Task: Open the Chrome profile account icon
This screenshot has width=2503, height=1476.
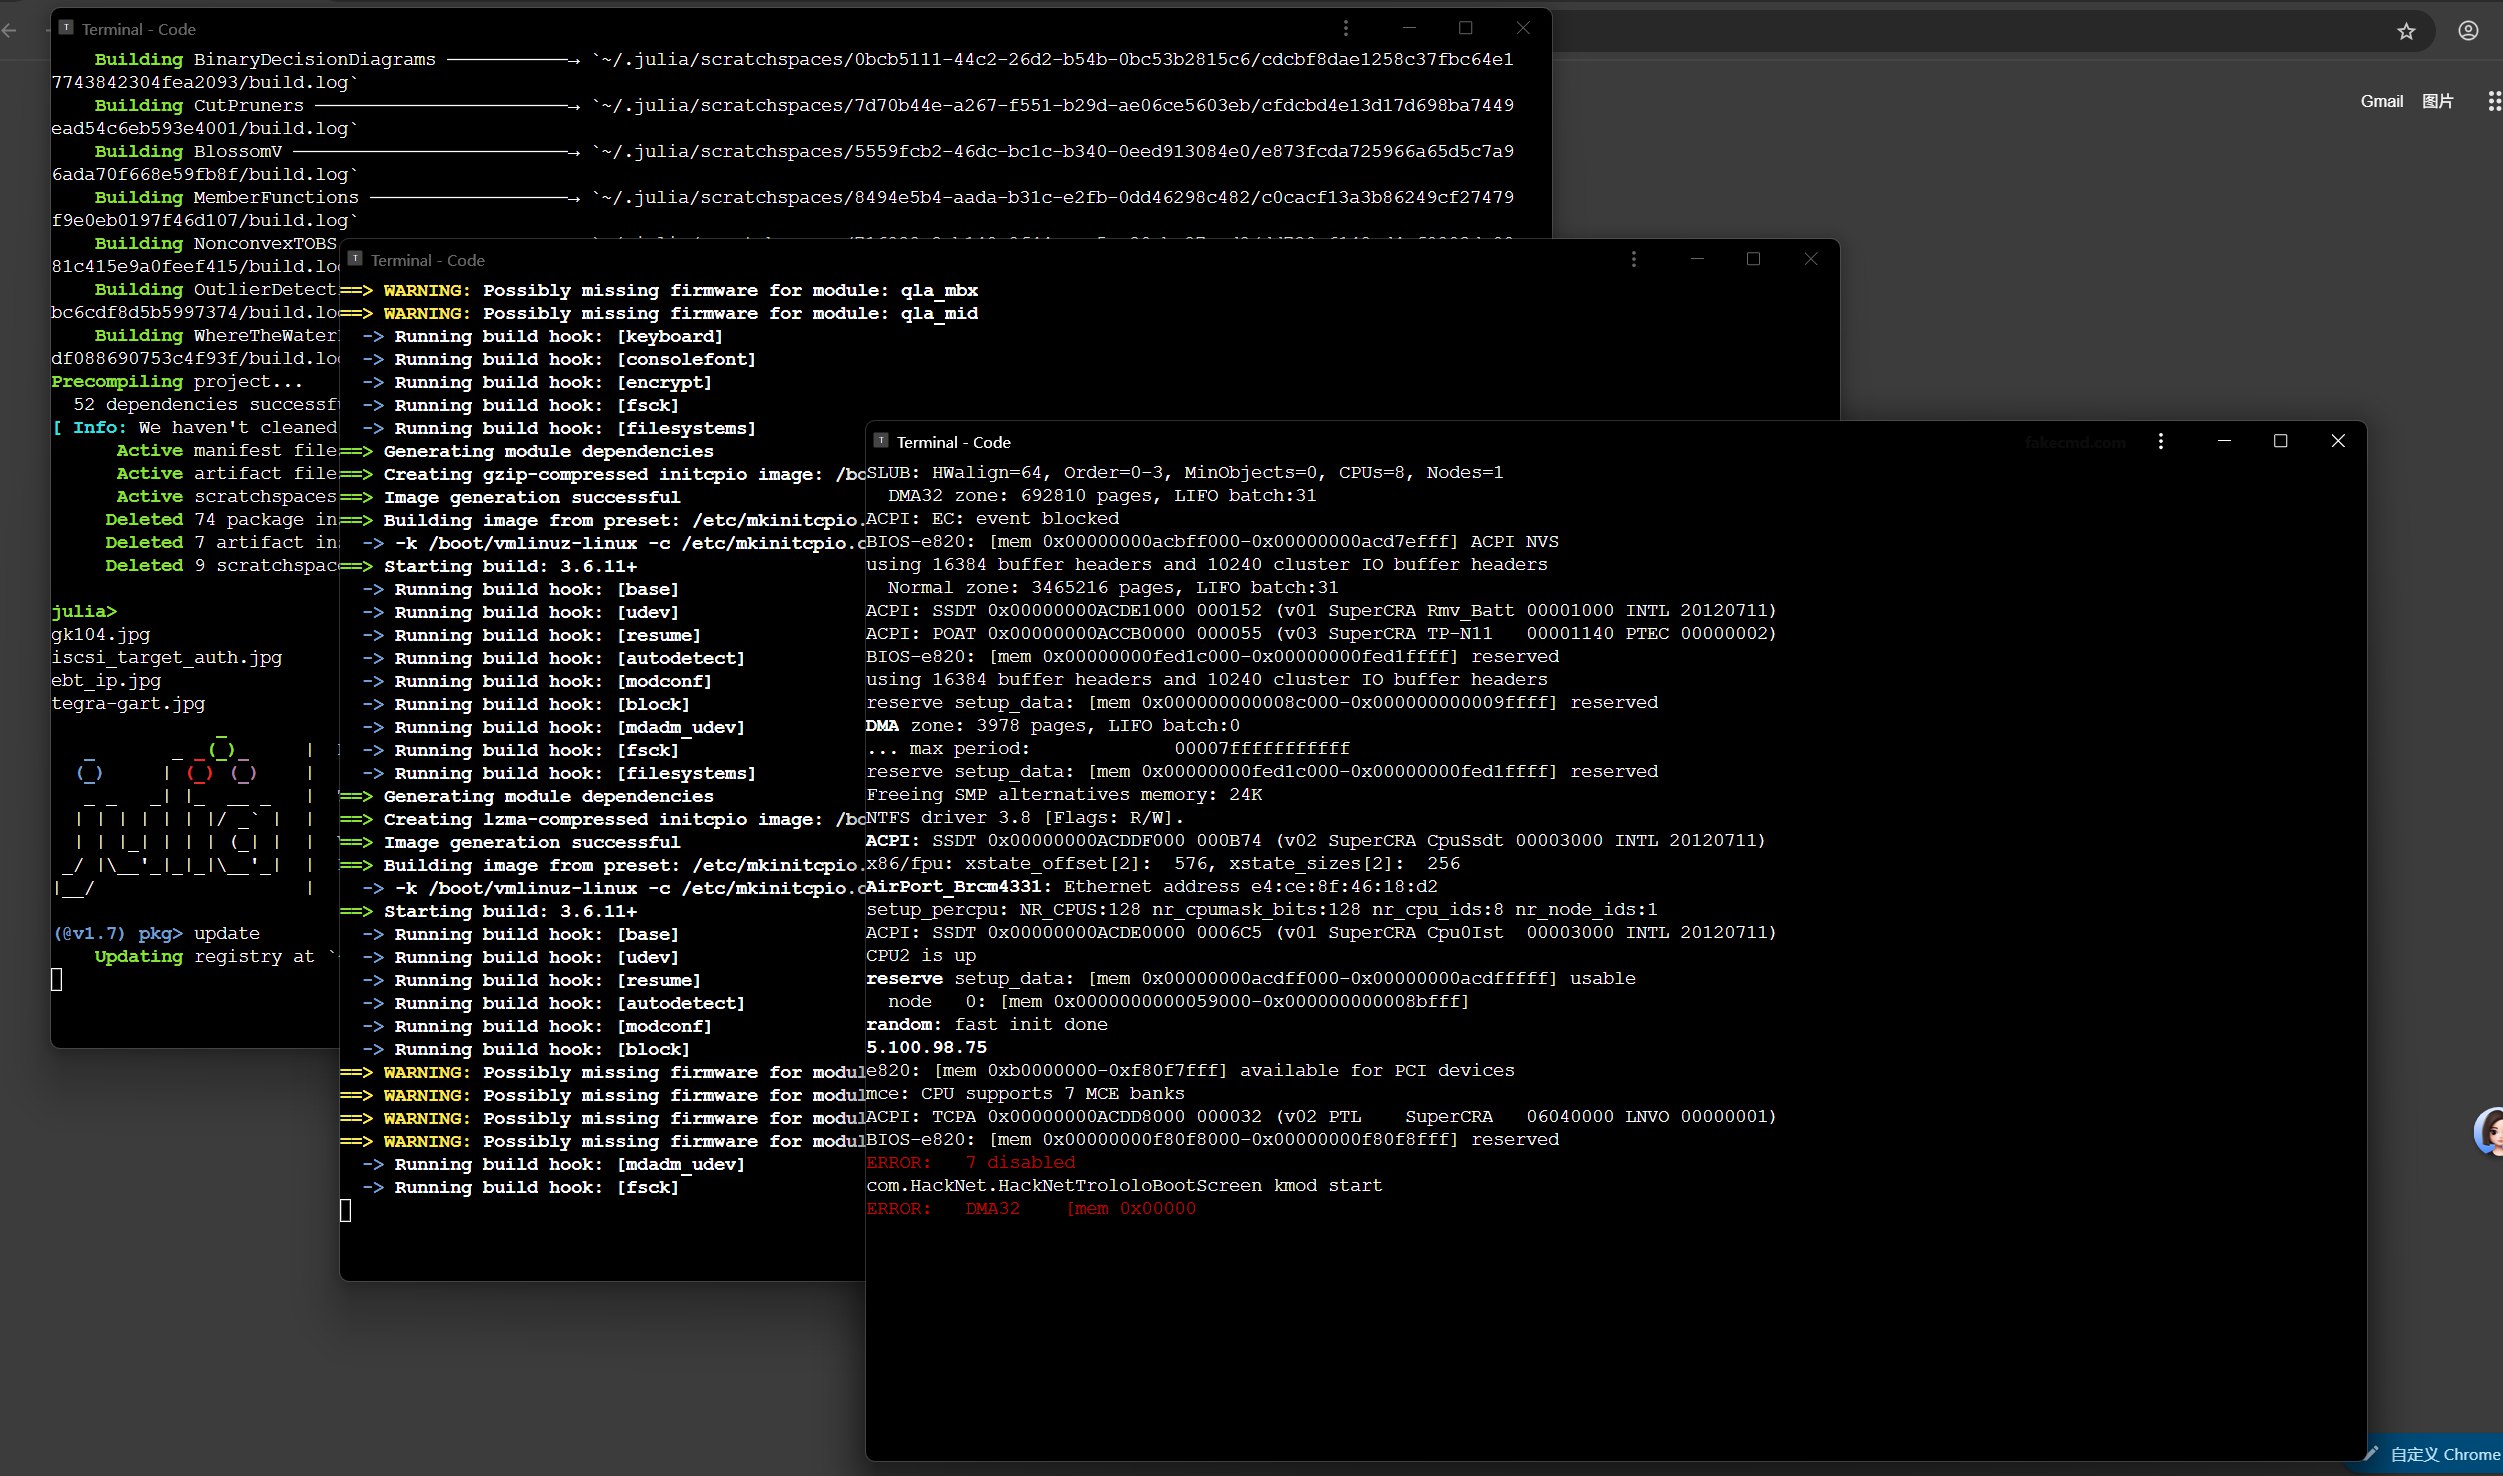Action: point(2468,31)
